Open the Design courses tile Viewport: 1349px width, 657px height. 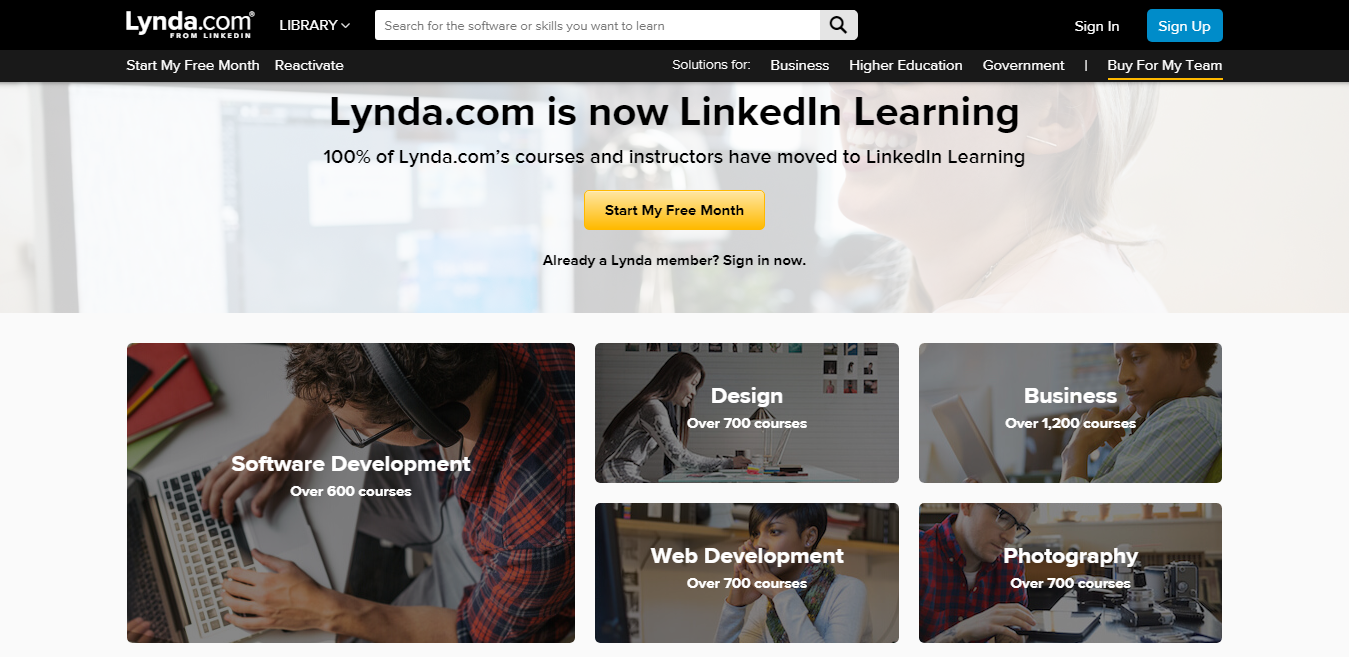click(x=747, y=413)
